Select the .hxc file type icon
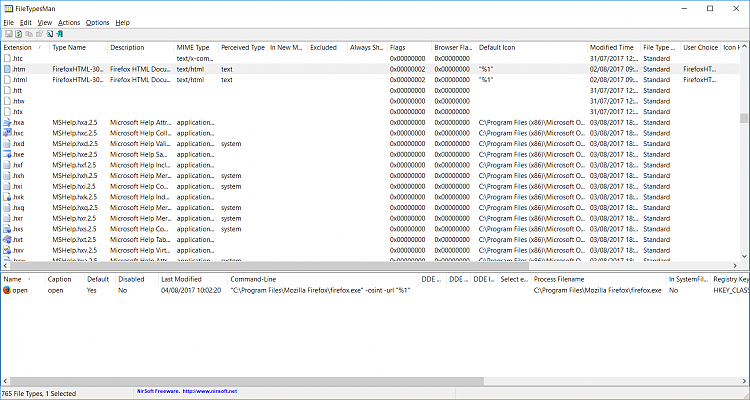 [x=8, y=133]
